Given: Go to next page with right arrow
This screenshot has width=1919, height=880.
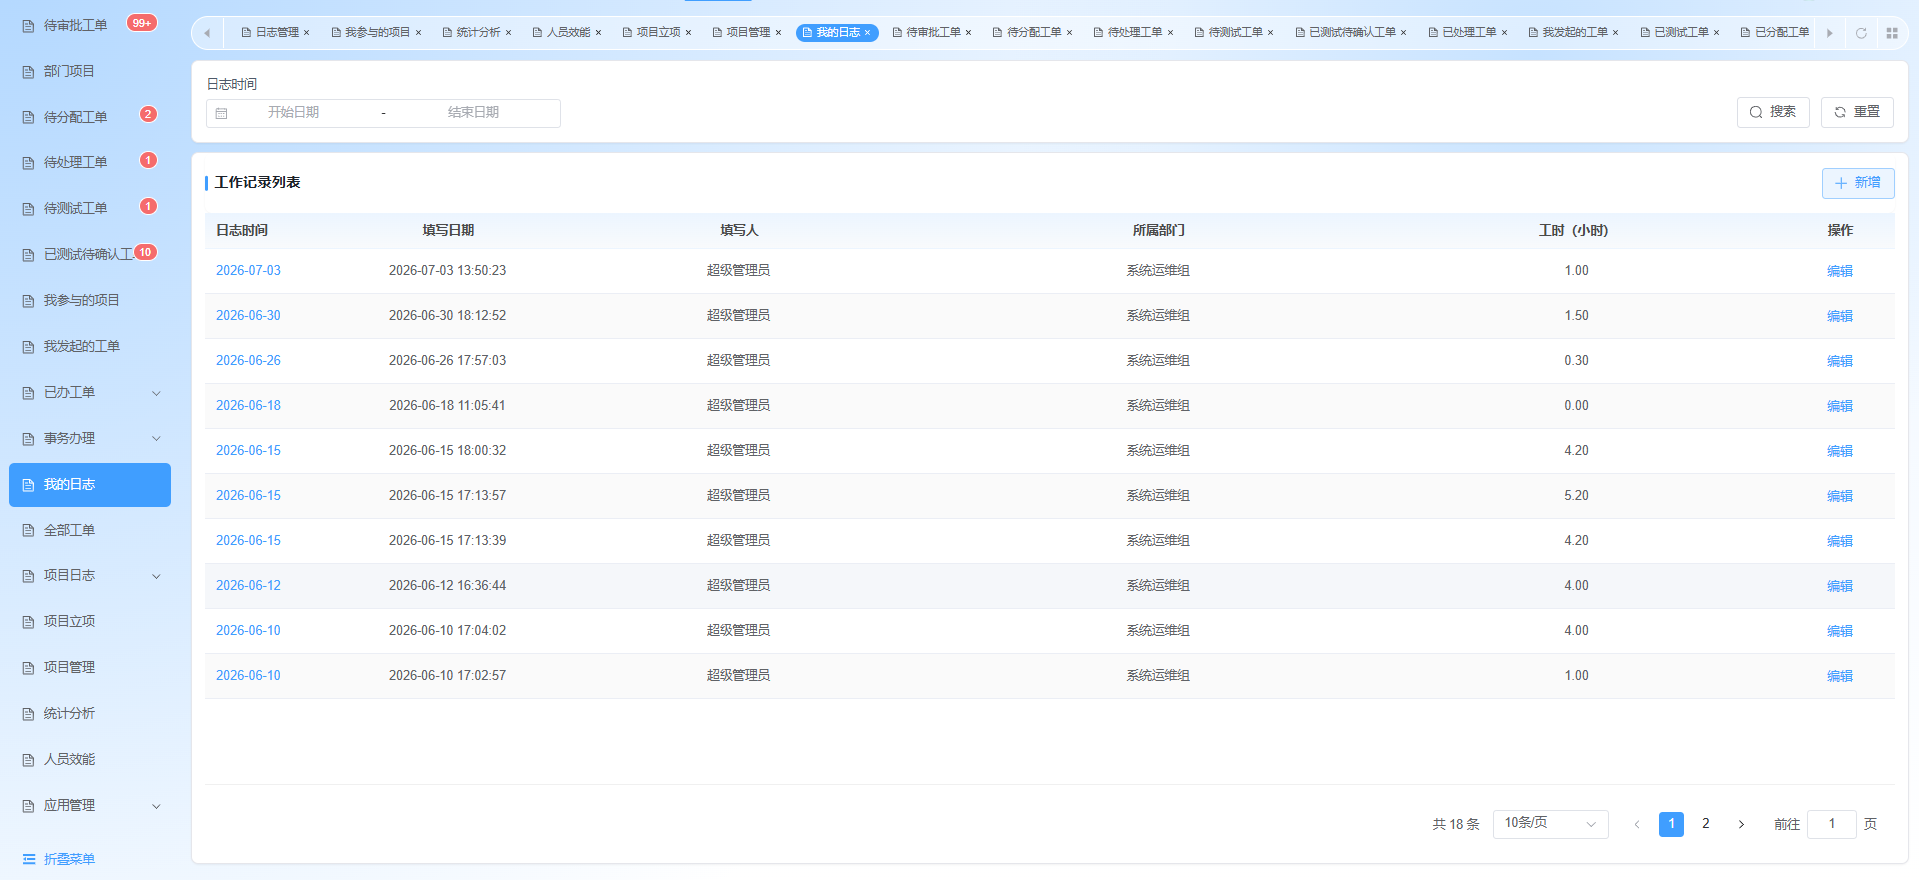Looking at the screenshot, I should pos(1741,824).
